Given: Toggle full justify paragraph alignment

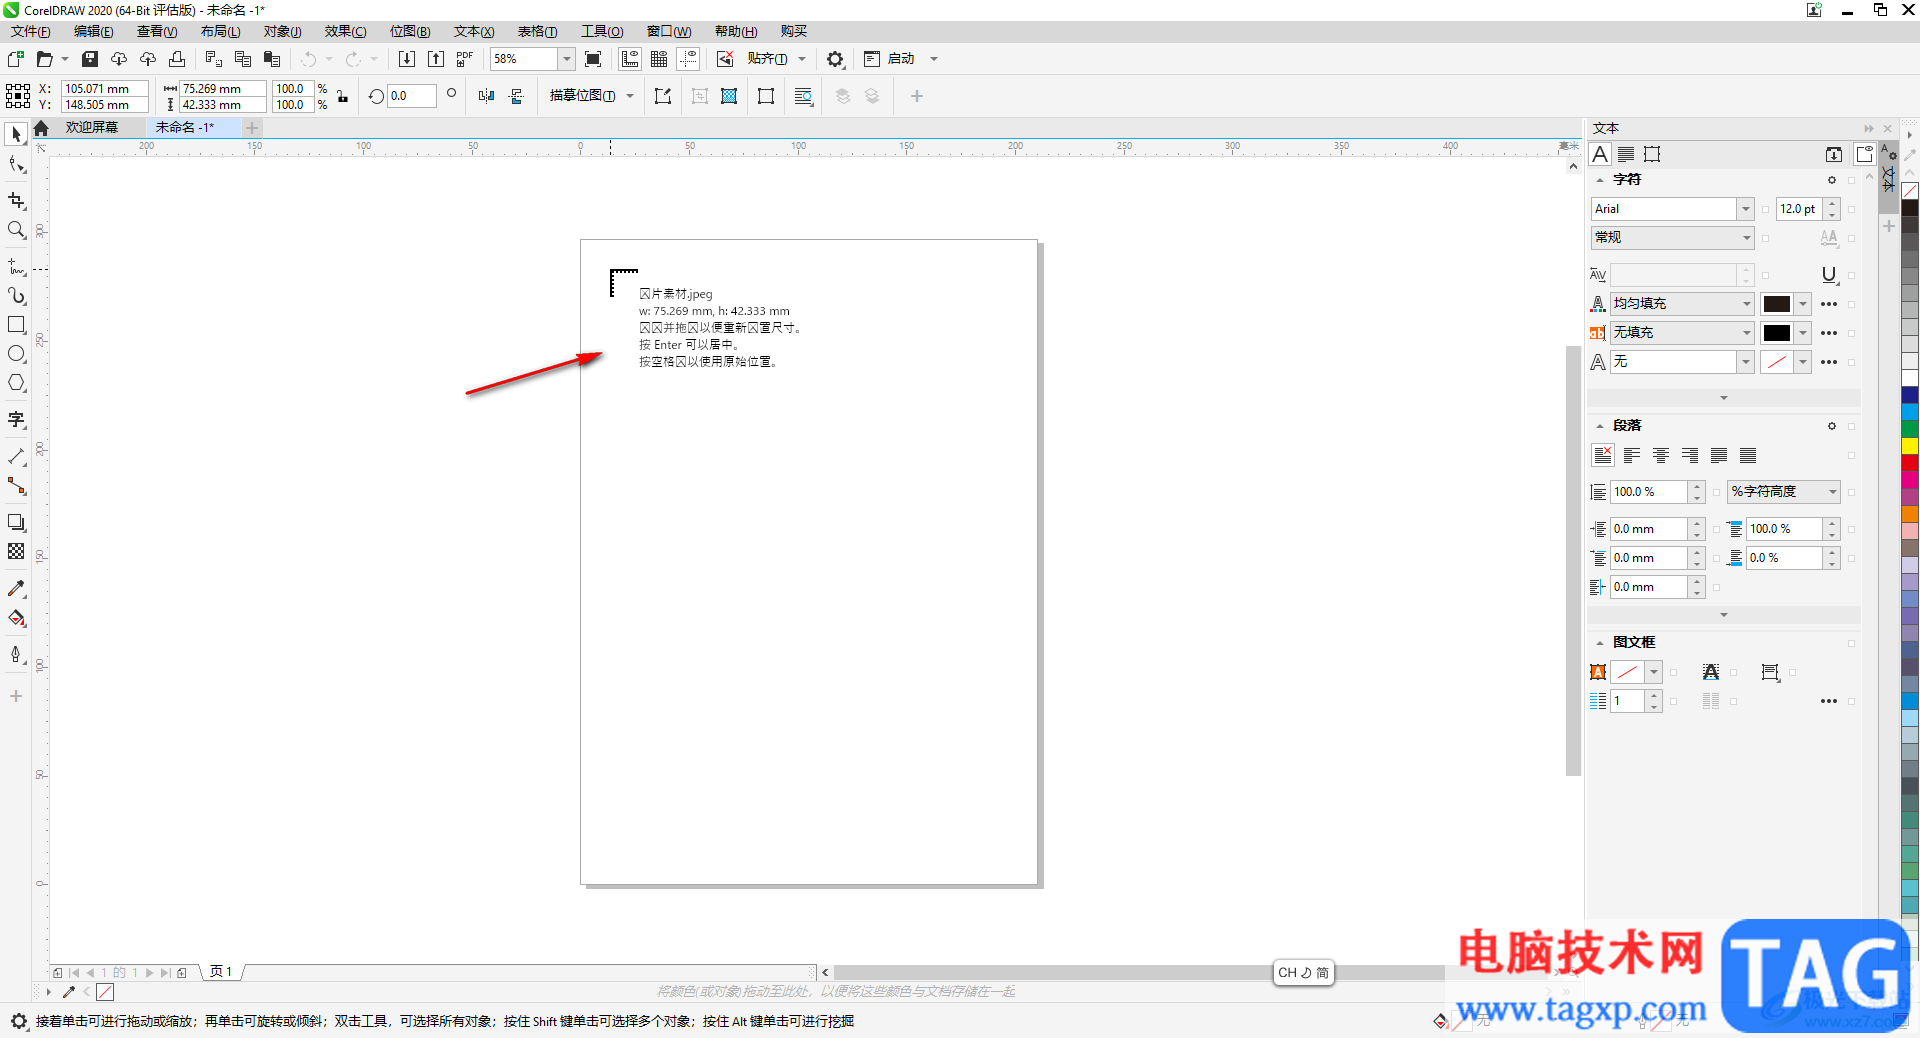Looking at the screenshot, I should (x=1719, y=455).
